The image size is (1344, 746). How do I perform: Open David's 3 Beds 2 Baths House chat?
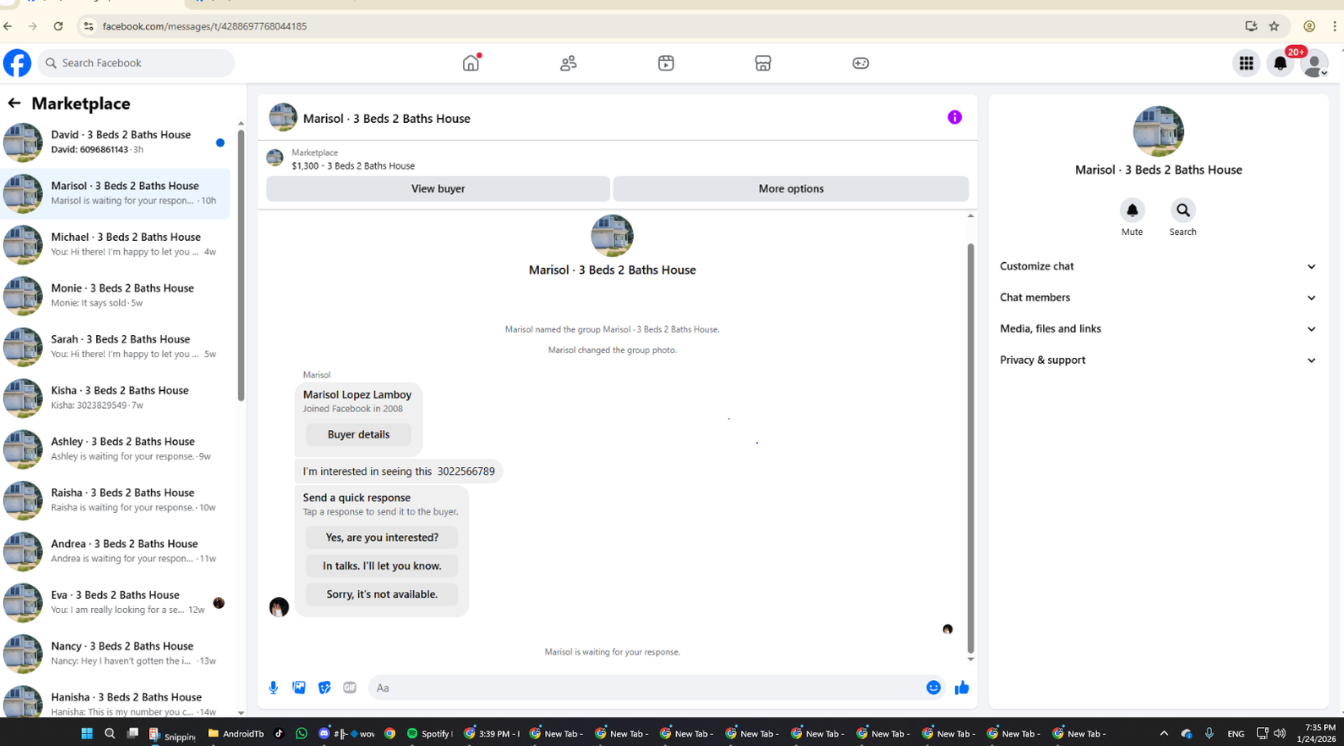click(x=116, y=142)
